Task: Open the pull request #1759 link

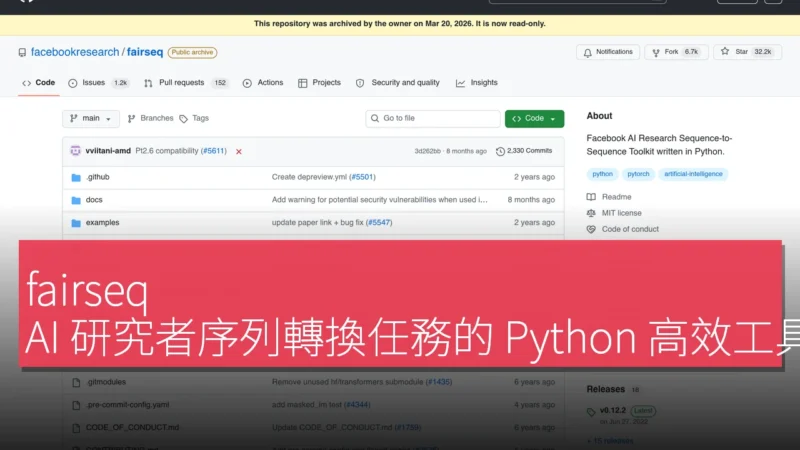Action: [408, 428]
